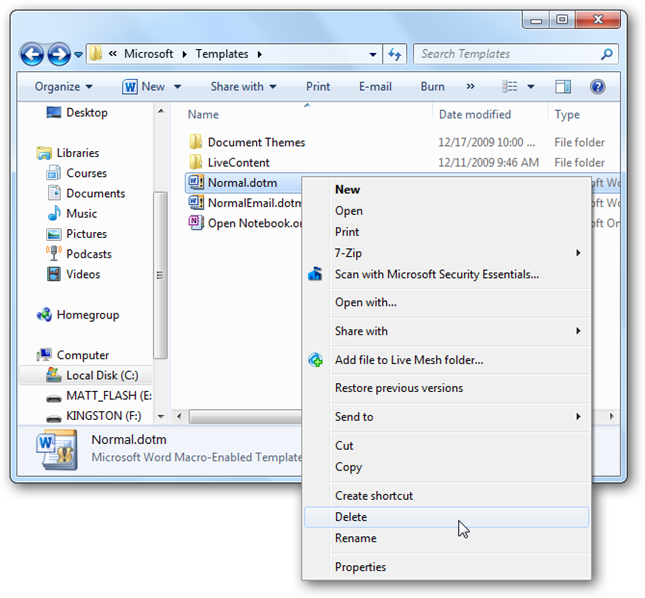The height and width of the screenshot is (598, 645).
Task: Select the NormalEmail.dotm file
Action: click(245, 203)
